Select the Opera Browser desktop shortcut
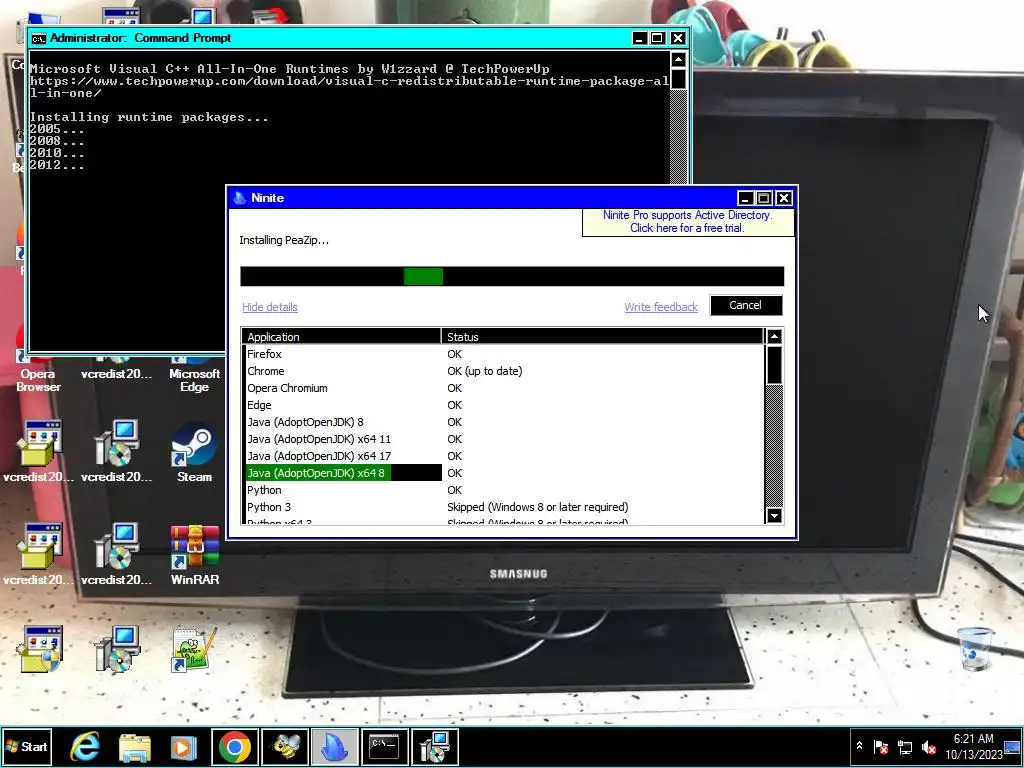 38,372
